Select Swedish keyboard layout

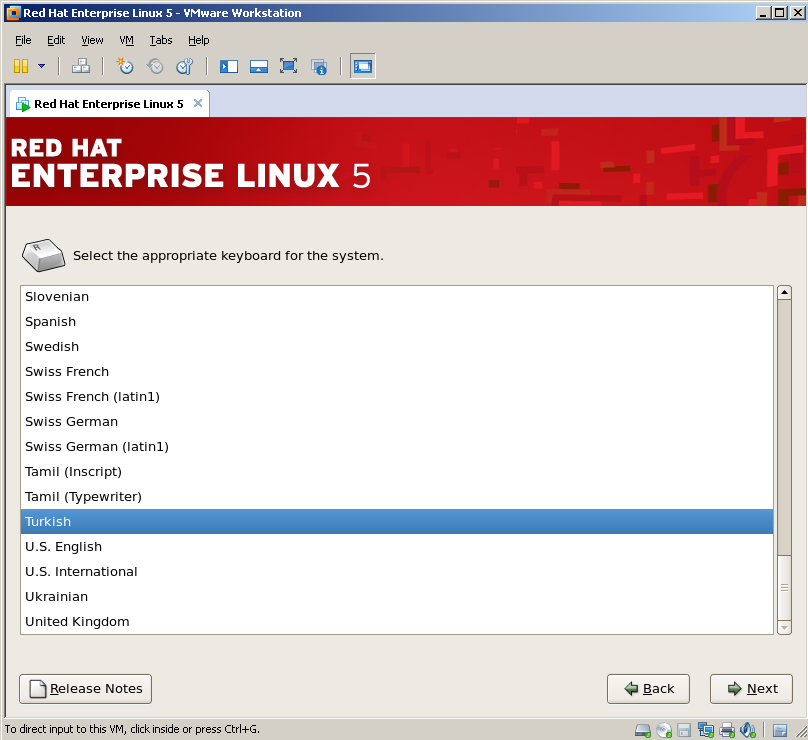[397, 347]
